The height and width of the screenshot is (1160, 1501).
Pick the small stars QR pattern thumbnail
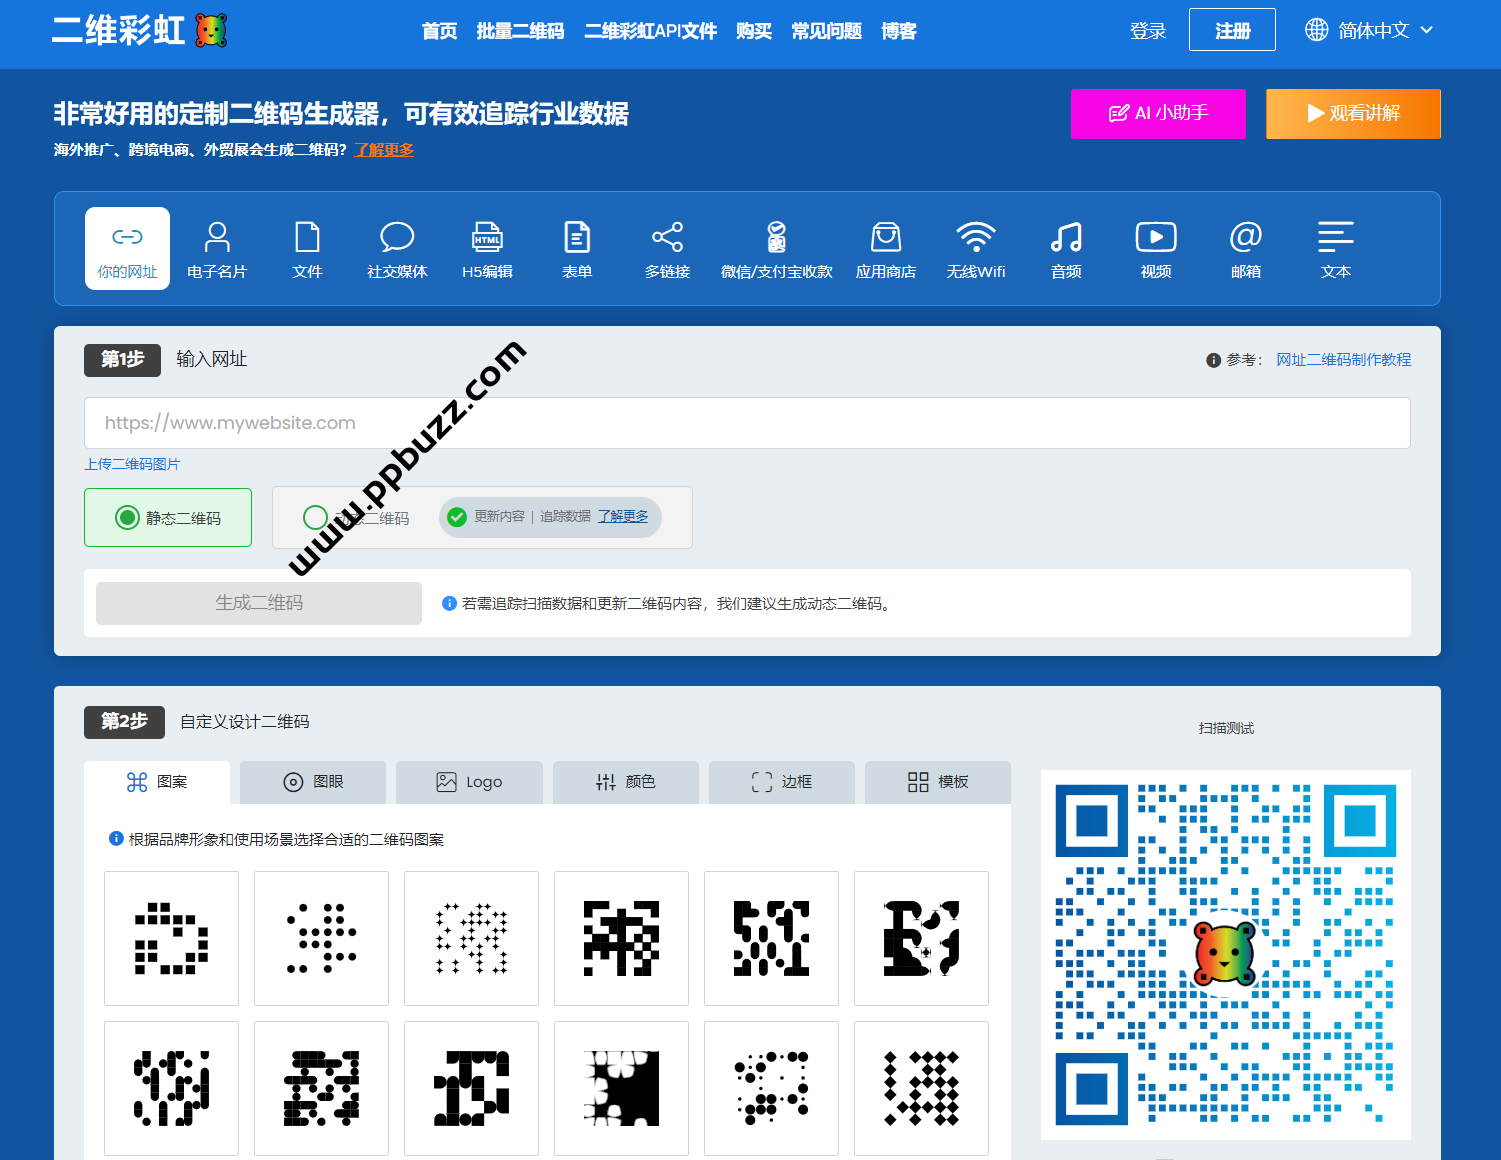[471, 938]
